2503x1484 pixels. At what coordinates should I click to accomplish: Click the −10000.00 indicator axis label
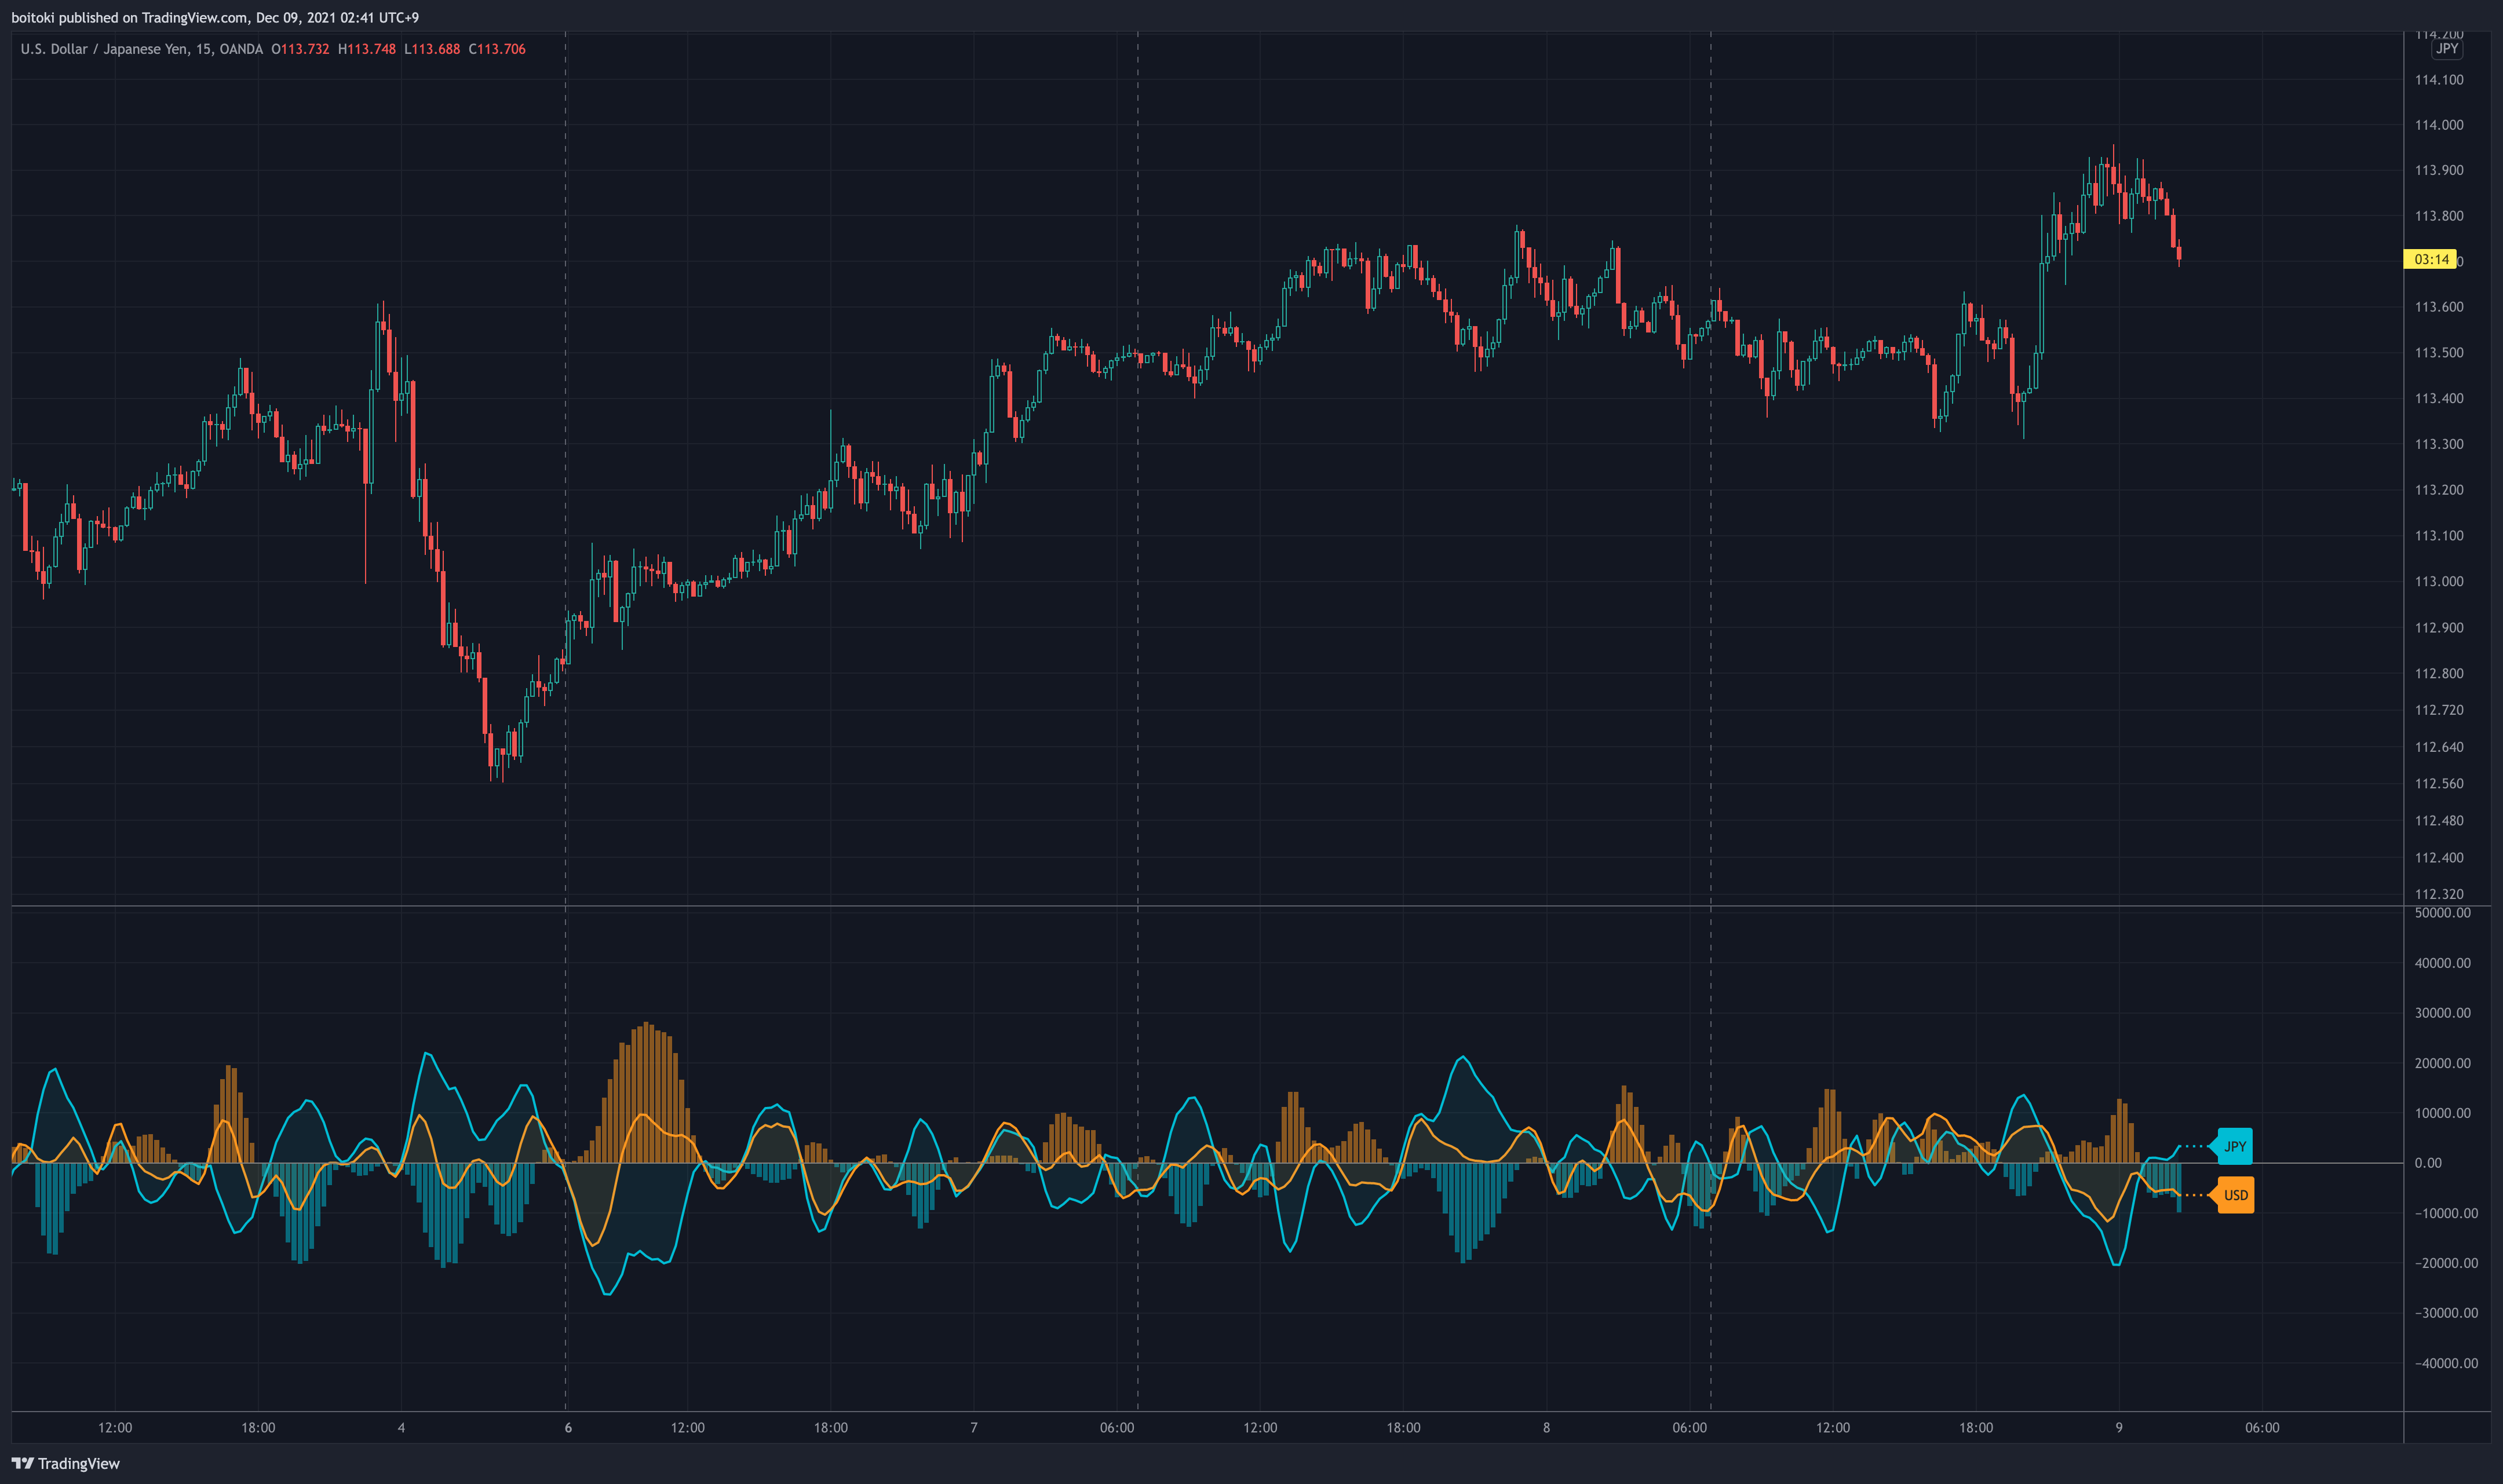2446,1213
